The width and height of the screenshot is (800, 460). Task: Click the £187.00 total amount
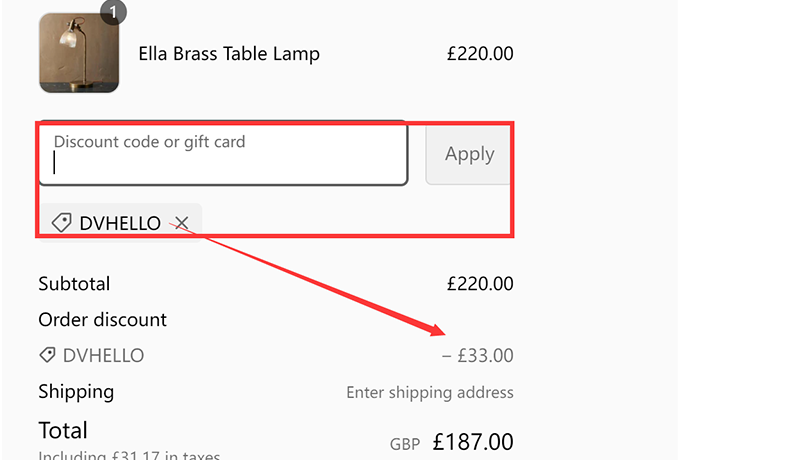pos(473,441)
